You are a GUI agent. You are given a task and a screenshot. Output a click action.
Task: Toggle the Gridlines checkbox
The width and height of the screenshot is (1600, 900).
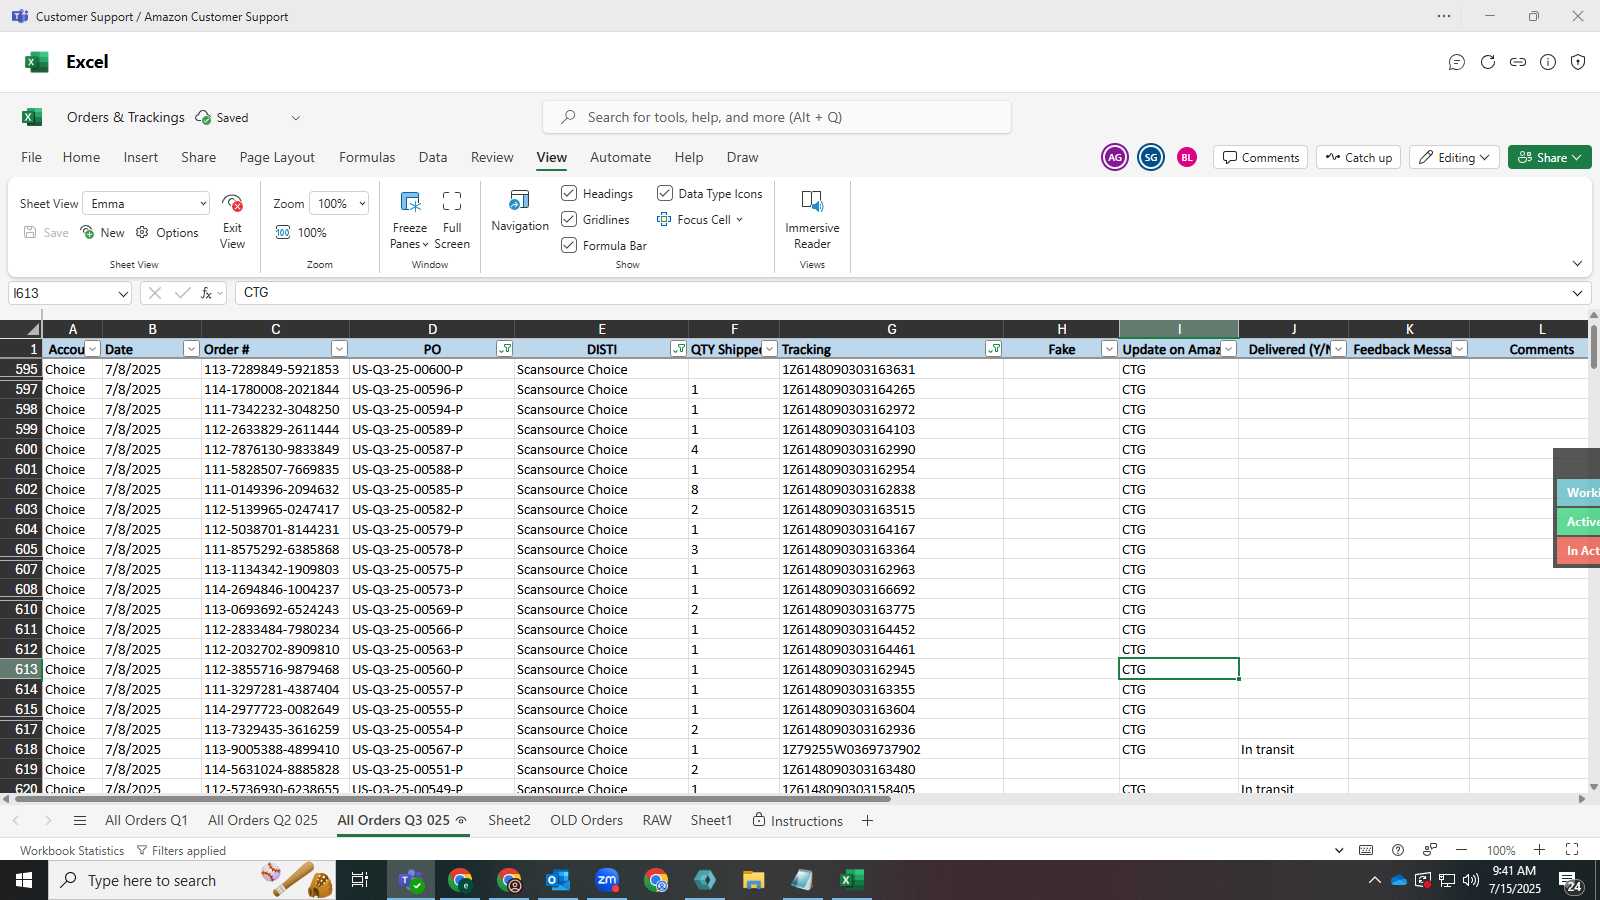(569, 219)
